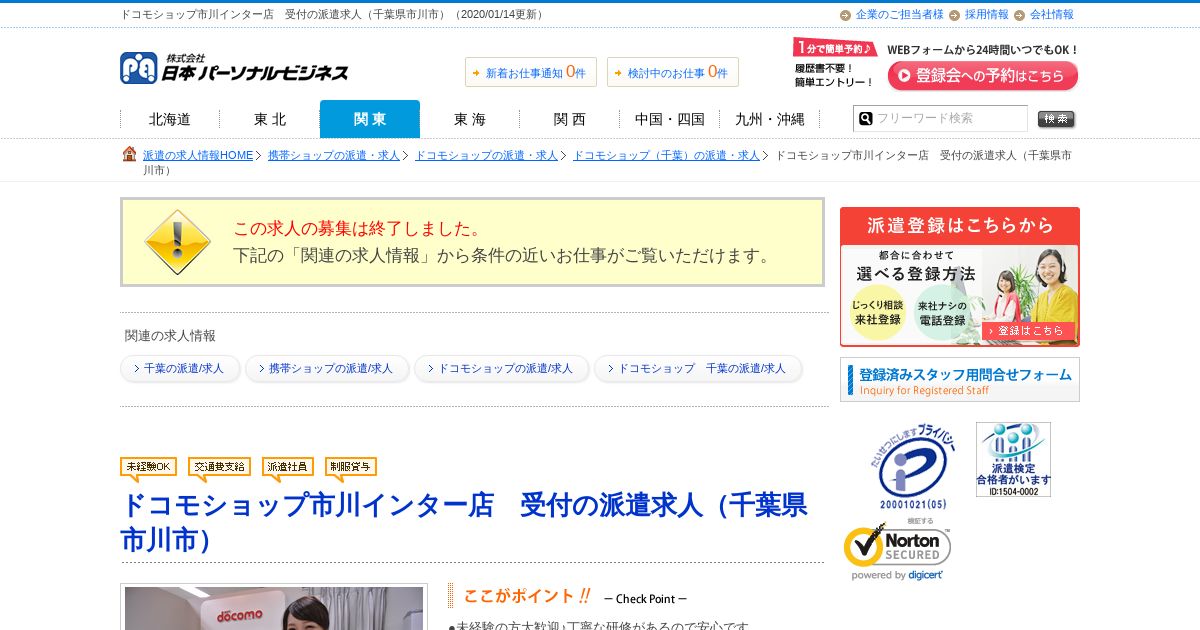Screen dimensions: 1200x630
Task: Select the 中国・四国 region tab
Action: point(670,119)
